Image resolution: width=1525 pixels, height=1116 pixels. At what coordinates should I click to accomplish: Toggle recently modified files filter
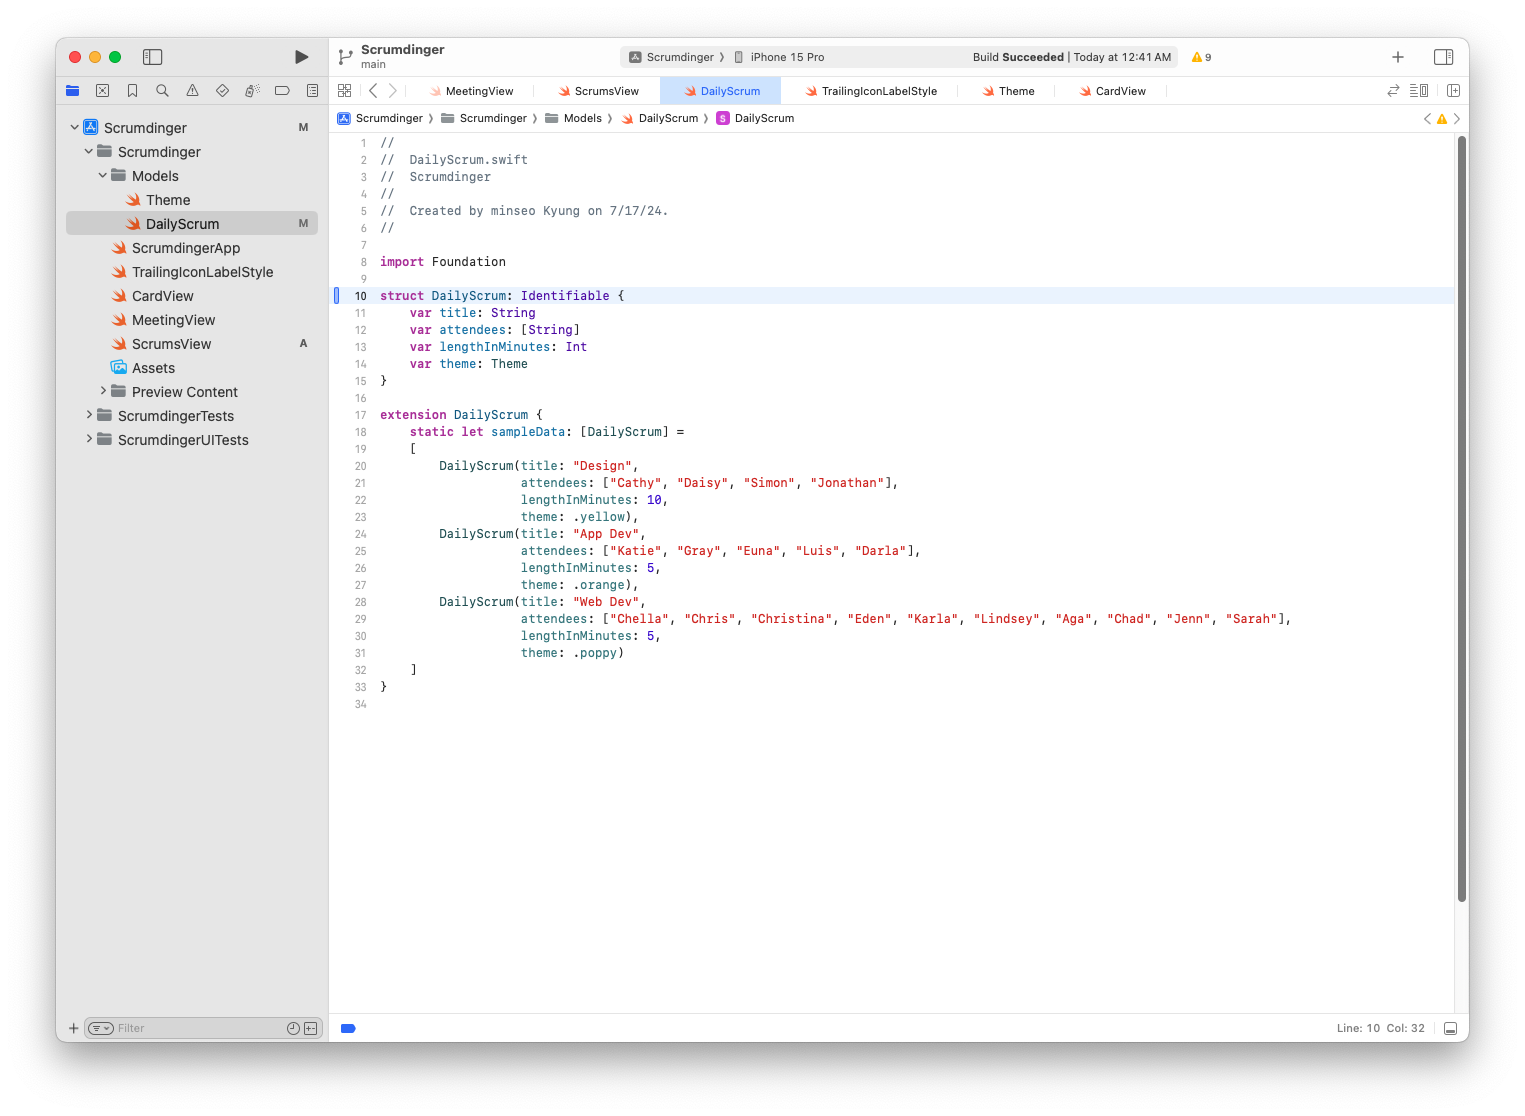pyautogui.click(x=293, y=1028)
